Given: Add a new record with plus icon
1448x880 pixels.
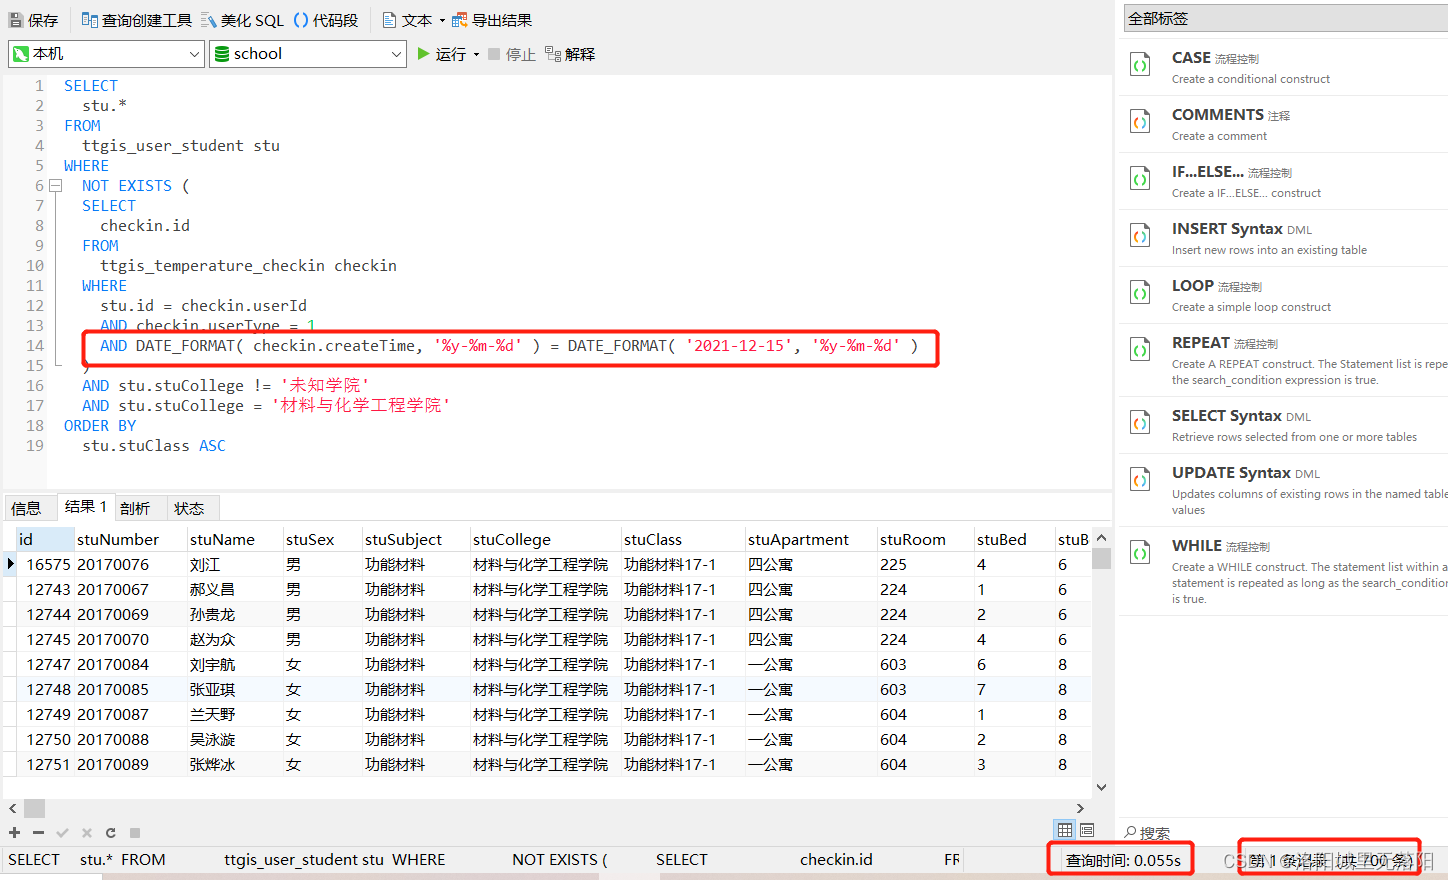Looking at the screenshot, I should point(14,832).
